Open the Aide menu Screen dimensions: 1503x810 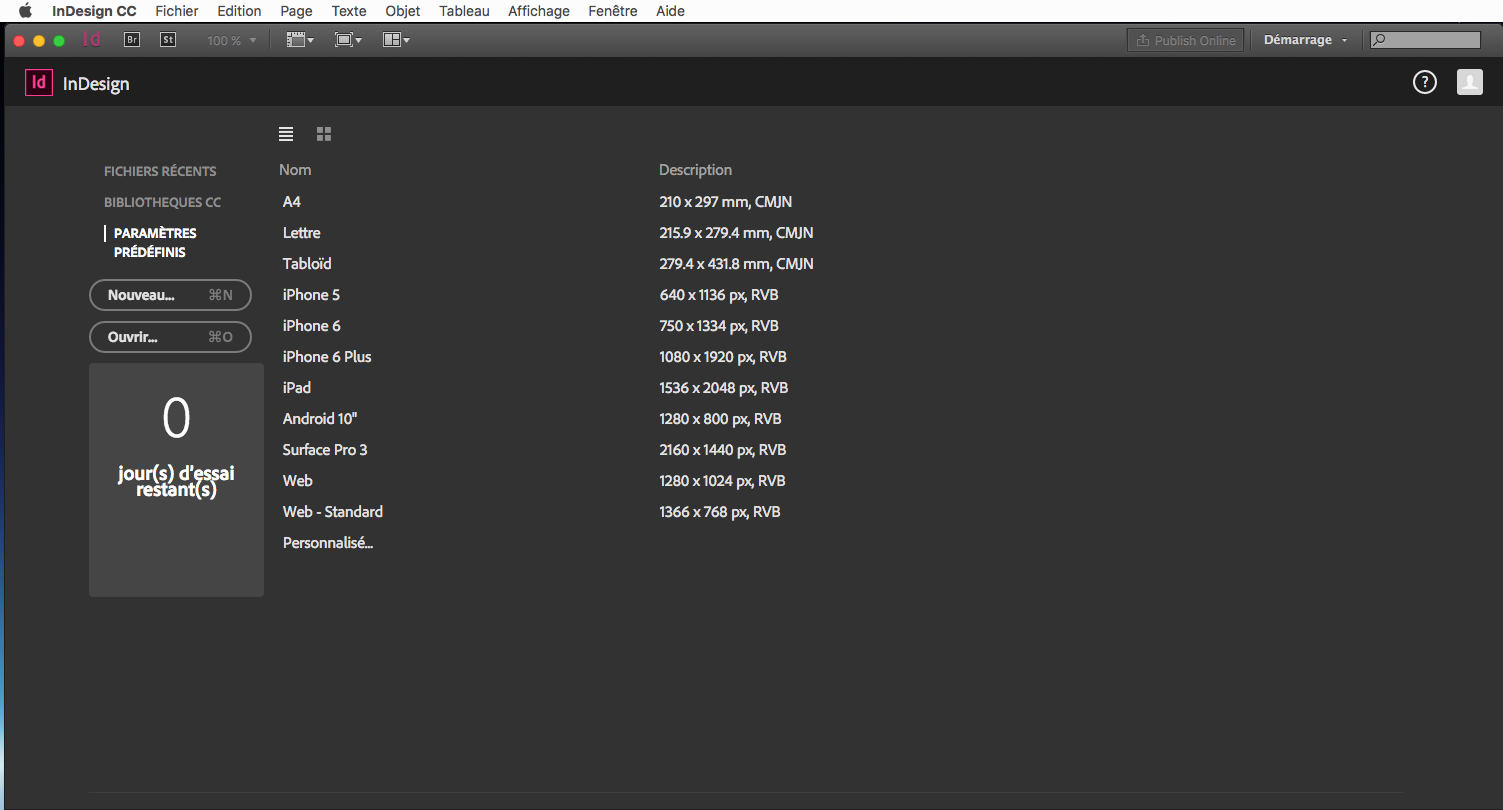[670, 11]
